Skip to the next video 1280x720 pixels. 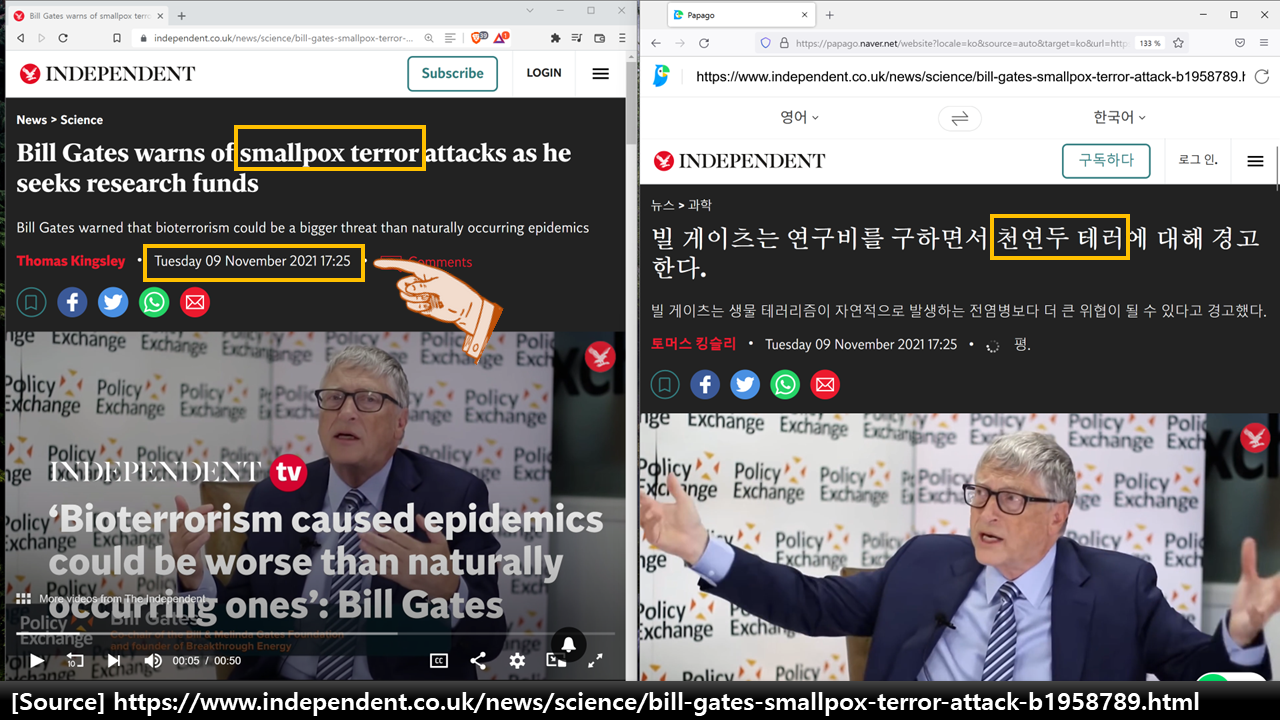click(x=114, y=660)
